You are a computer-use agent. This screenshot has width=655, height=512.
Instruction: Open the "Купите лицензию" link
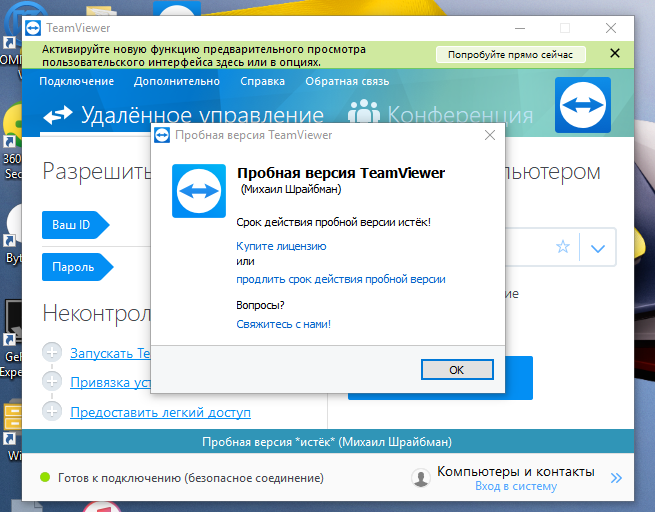(281, 246)
